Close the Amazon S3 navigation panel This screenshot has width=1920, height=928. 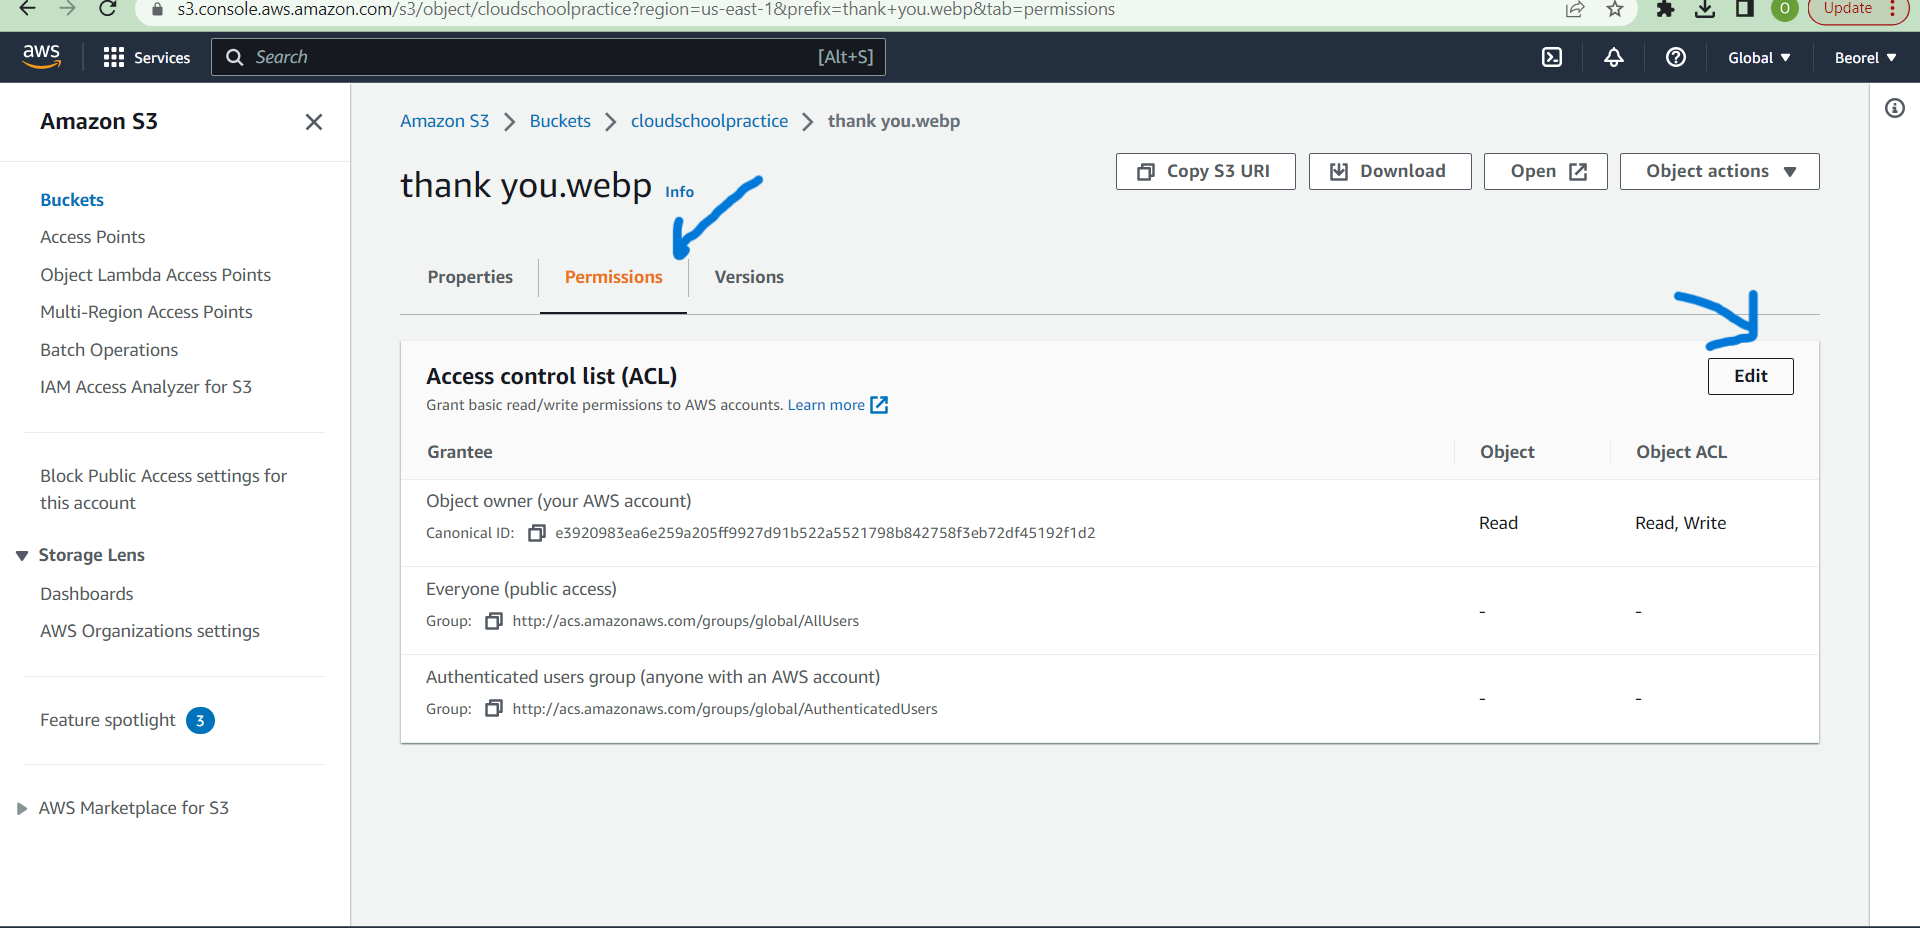pyautogui.click(x=314, y=122)
